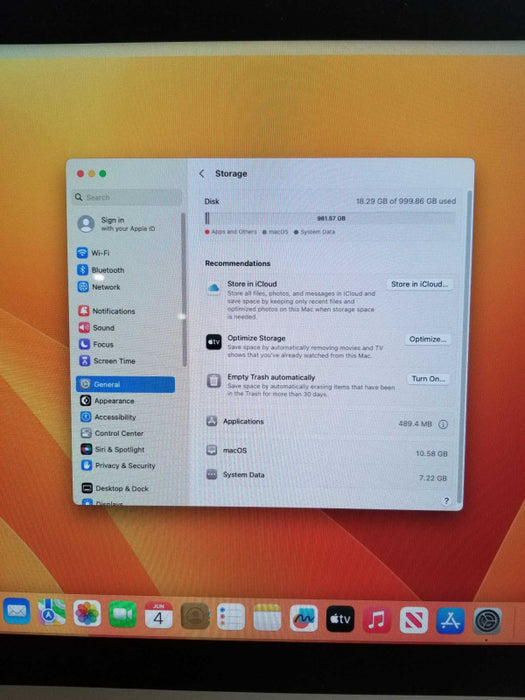The width and height of the screenshot is (525, 700).
Task: Click the trash icon beside Empty Trash automatically
Action: [214, 381]
